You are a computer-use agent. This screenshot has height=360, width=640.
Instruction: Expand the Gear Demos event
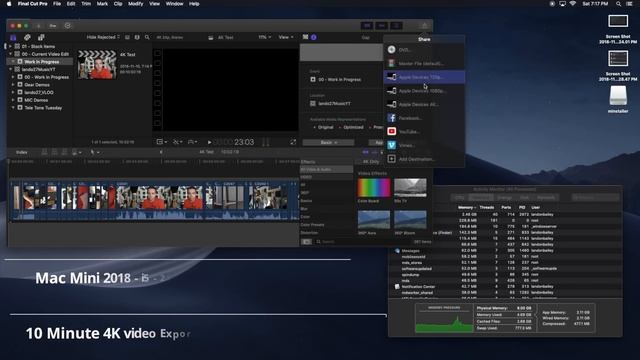coord(13,85)
